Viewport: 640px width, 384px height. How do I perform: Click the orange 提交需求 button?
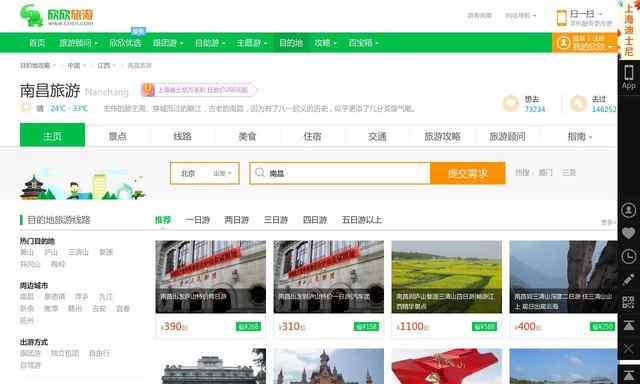[x=468, y=173]
